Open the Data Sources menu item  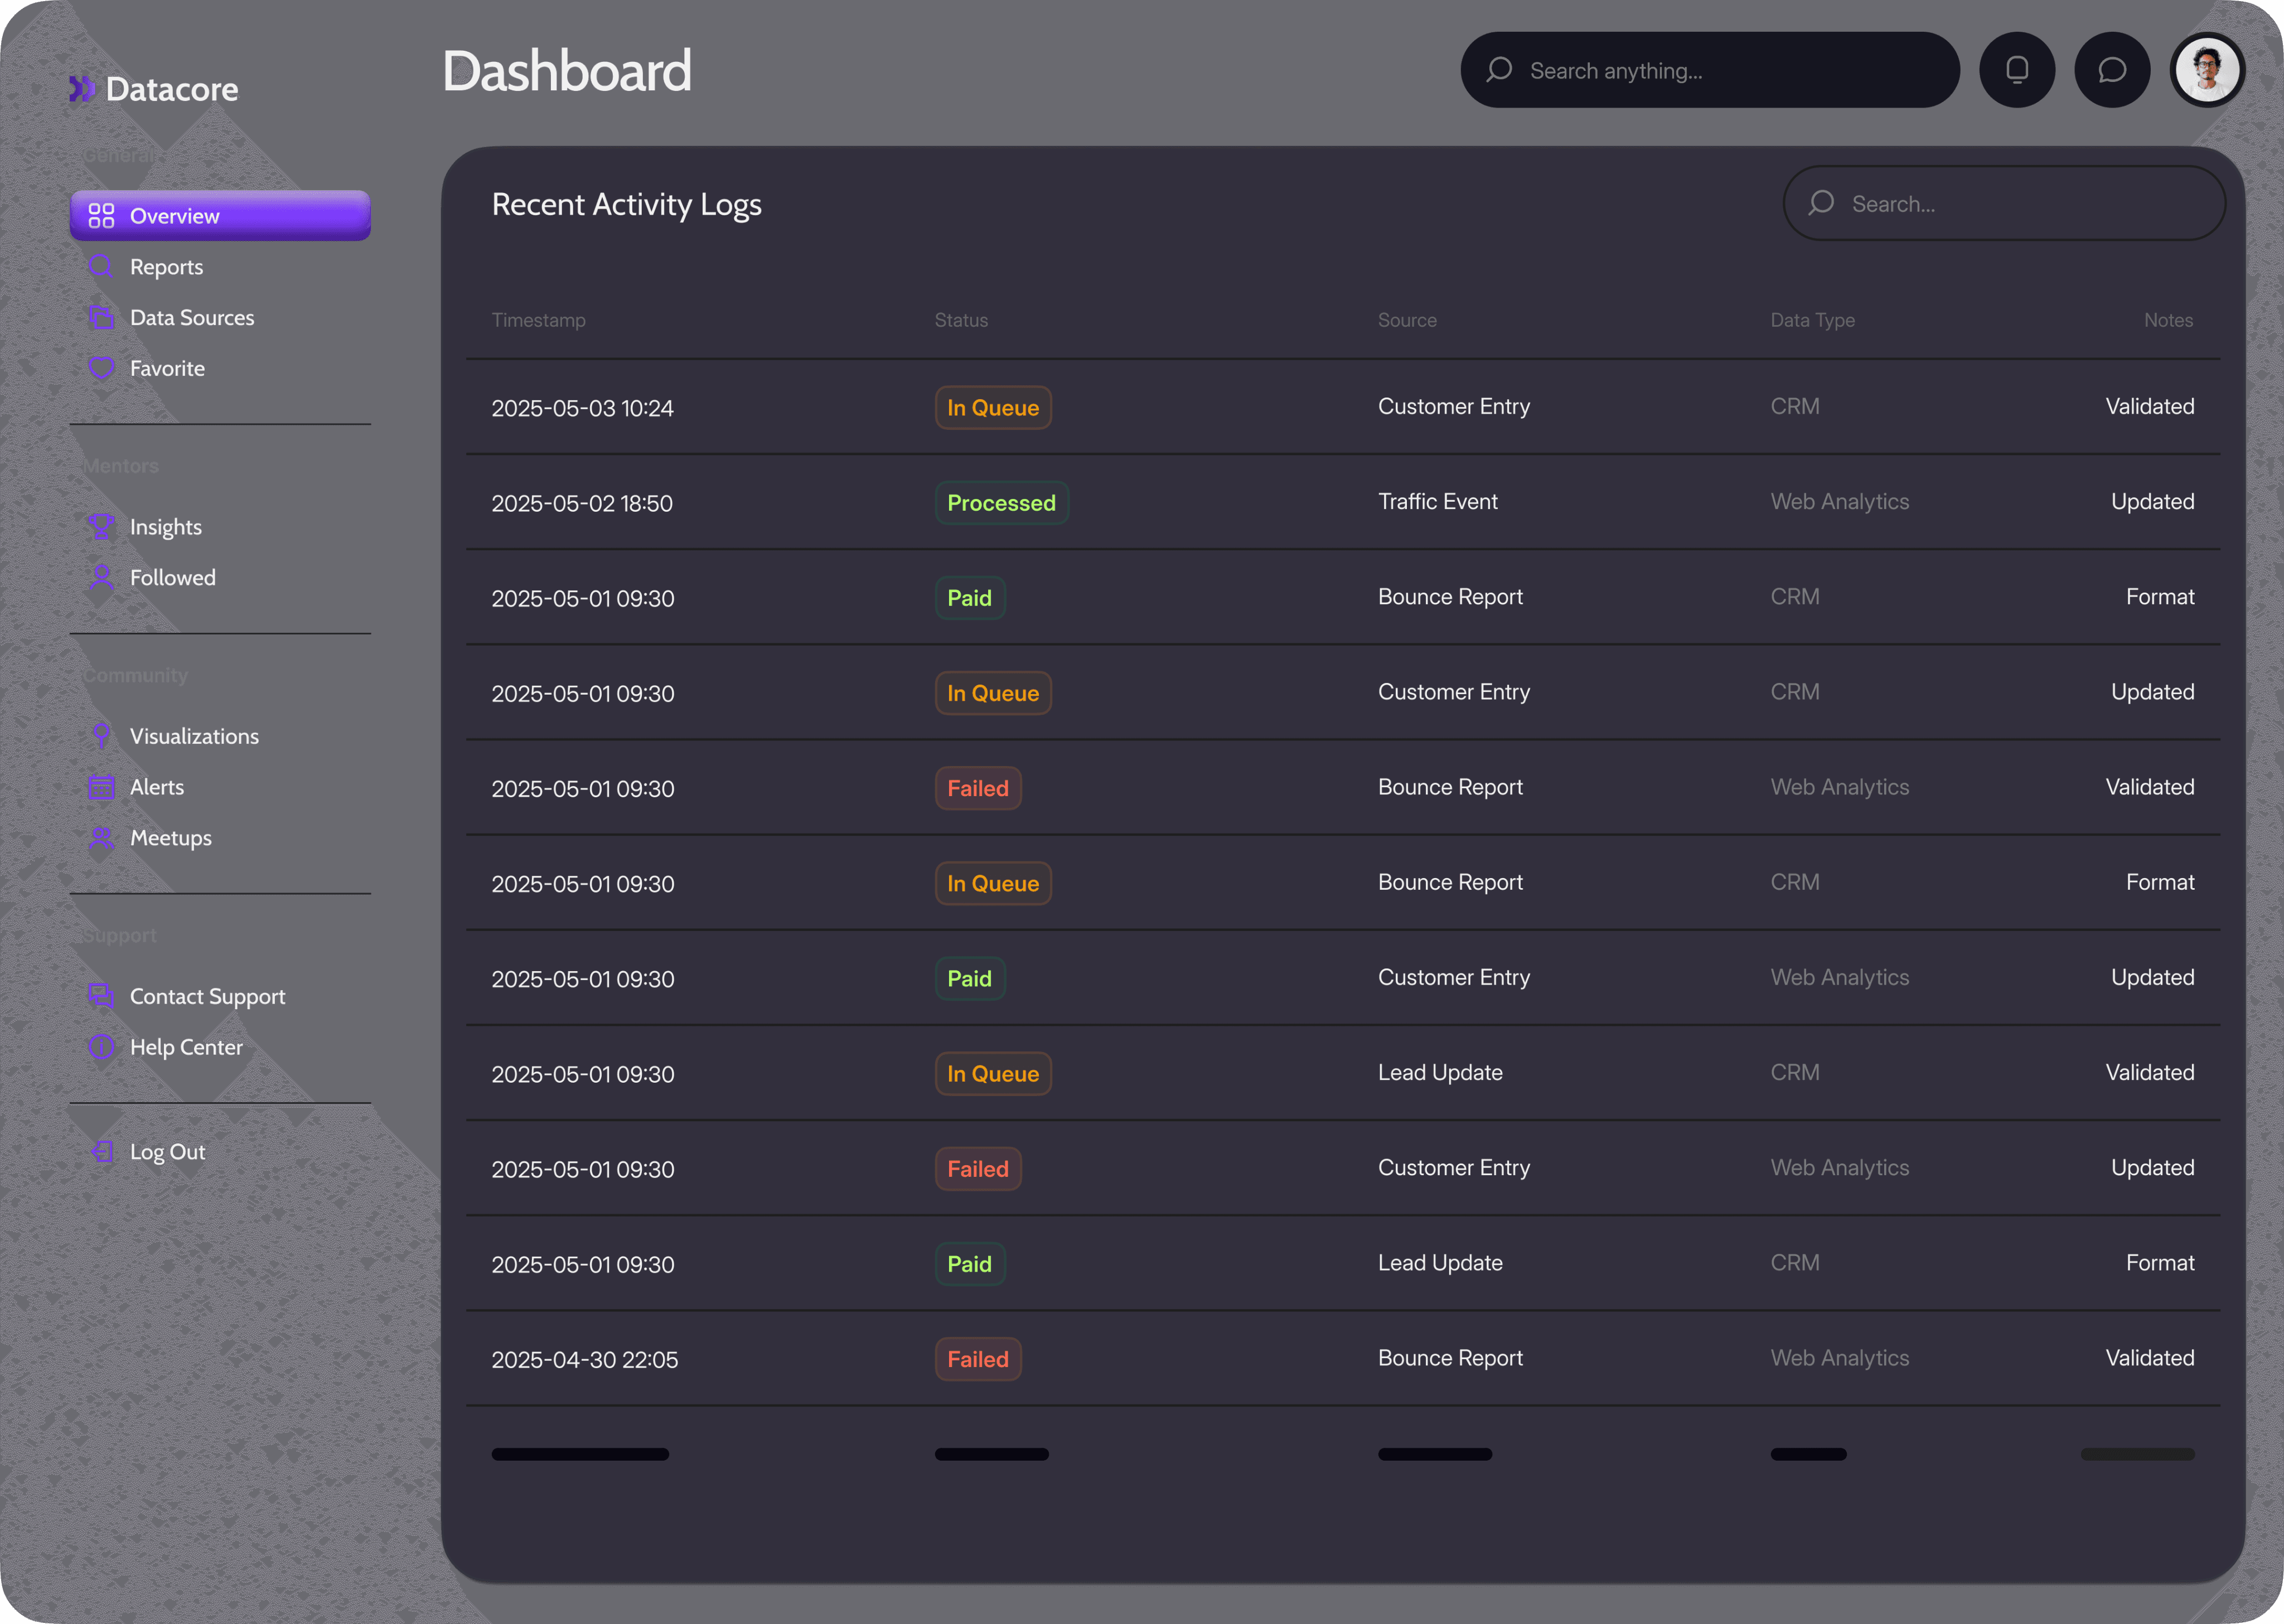(x=220, y=317)
